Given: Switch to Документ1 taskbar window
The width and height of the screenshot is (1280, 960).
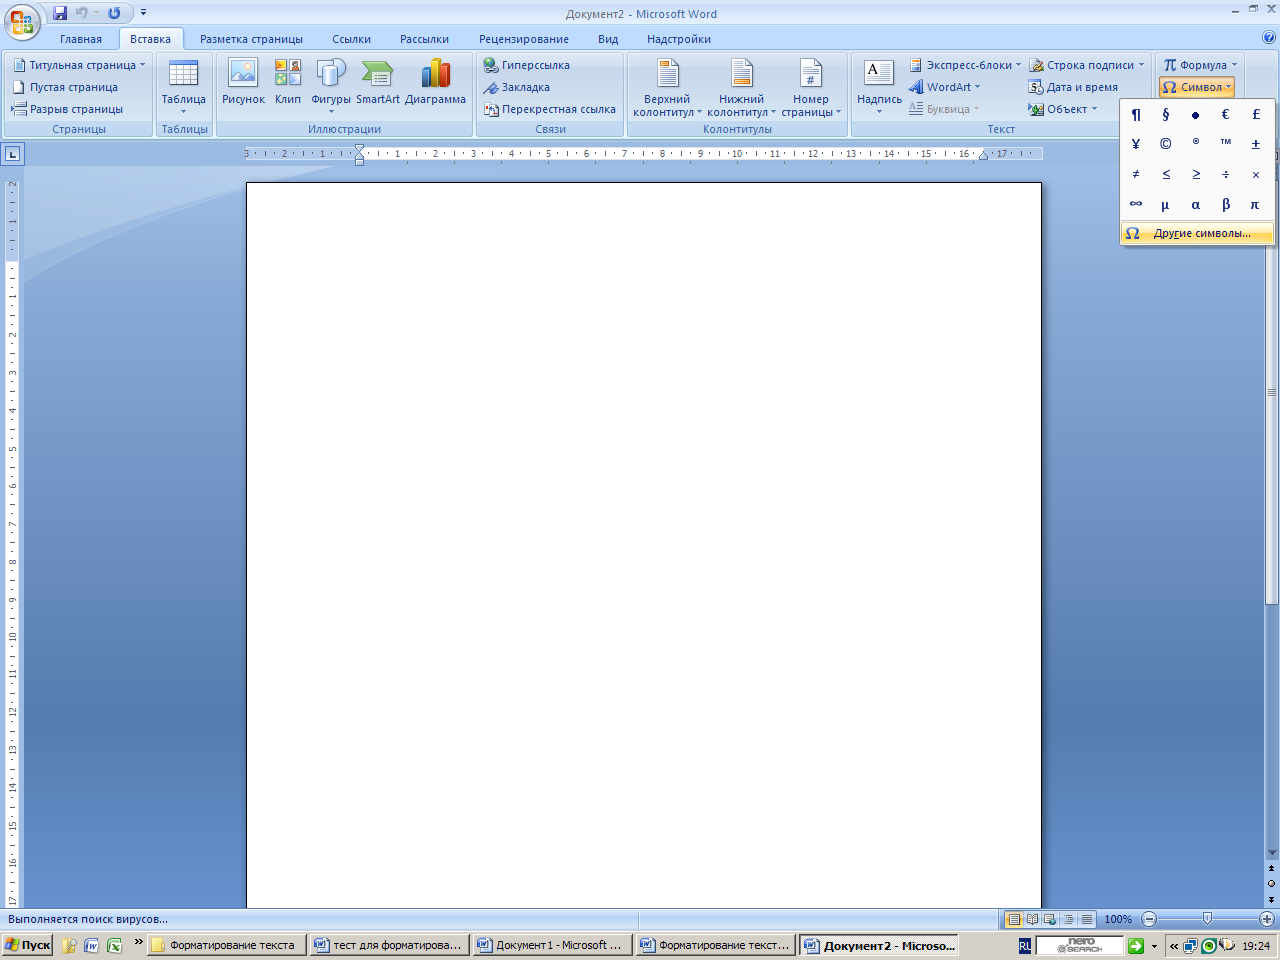Looking at the screenshot, I should tap(551, 945).
